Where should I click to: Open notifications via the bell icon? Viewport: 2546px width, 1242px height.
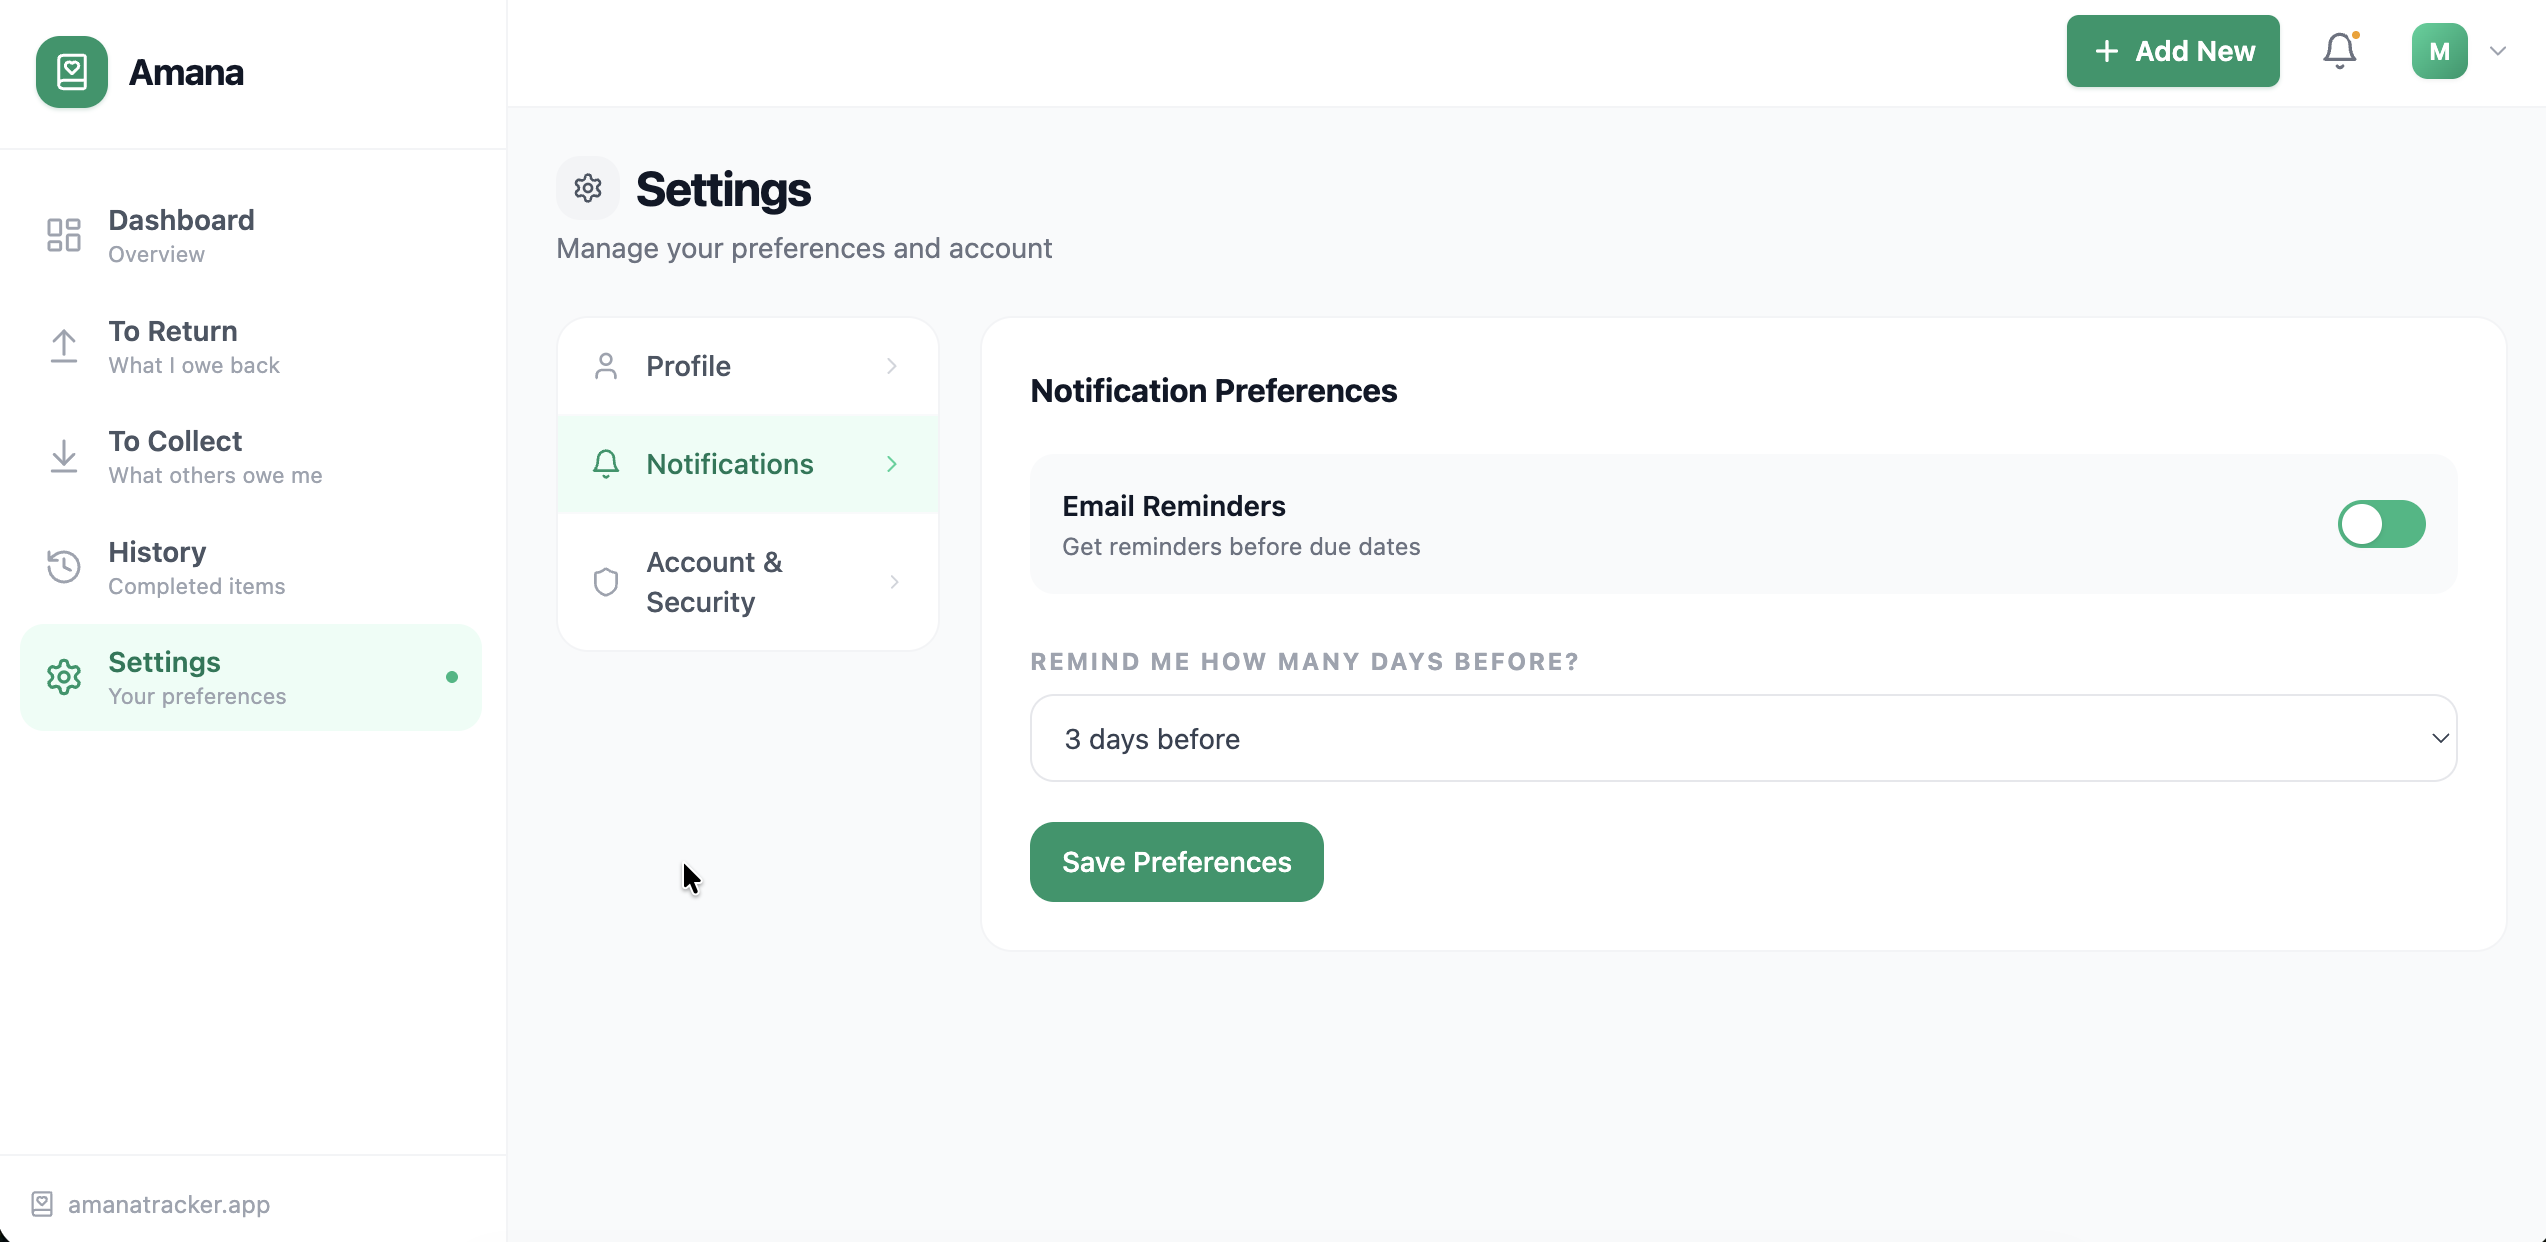pyautogui.click(x=2339, y=50)
